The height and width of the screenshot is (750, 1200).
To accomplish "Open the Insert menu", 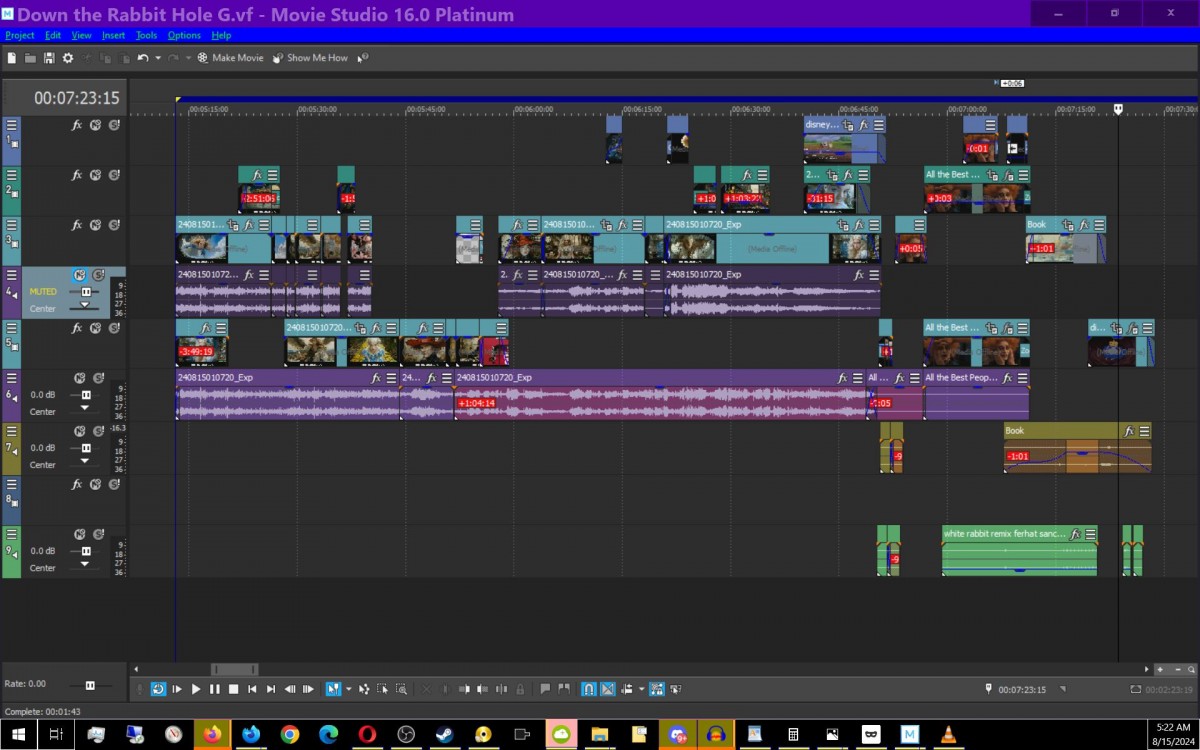I will click(113, 35).
